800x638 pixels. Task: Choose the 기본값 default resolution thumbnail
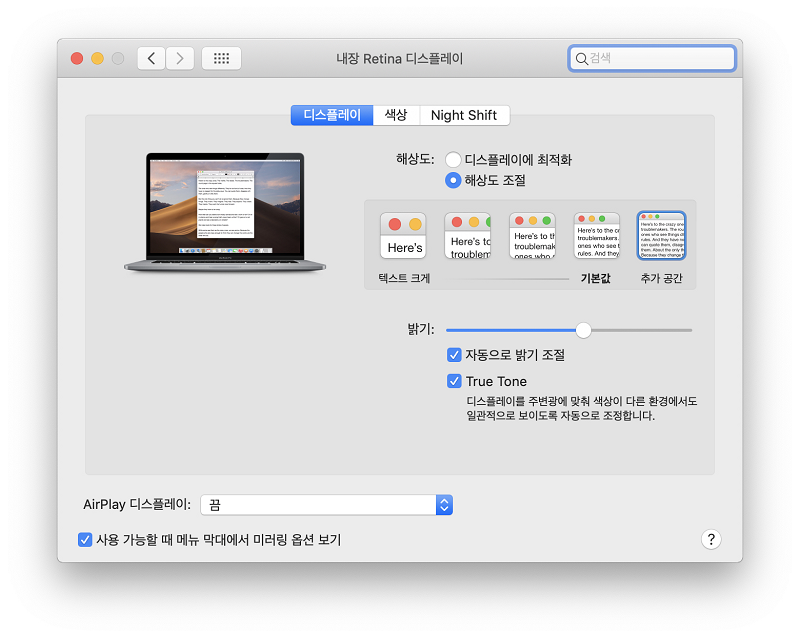(x=596, y=235)
